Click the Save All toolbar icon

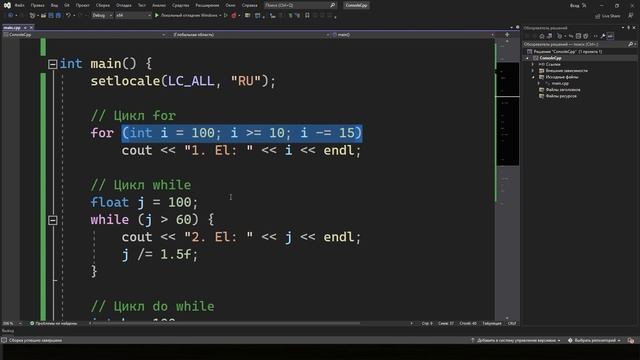coord(58,16)
